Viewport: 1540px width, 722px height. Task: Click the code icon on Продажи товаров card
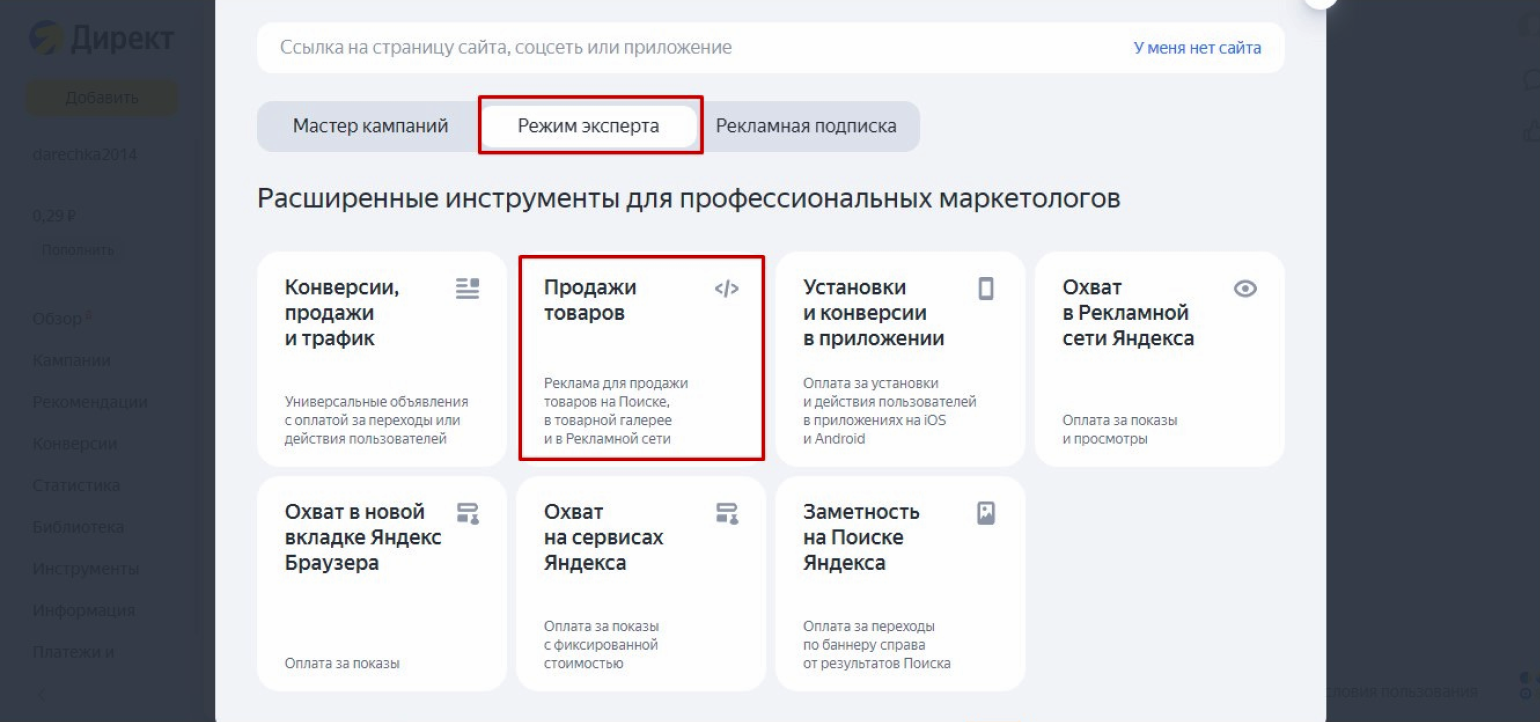click(727, 288)
